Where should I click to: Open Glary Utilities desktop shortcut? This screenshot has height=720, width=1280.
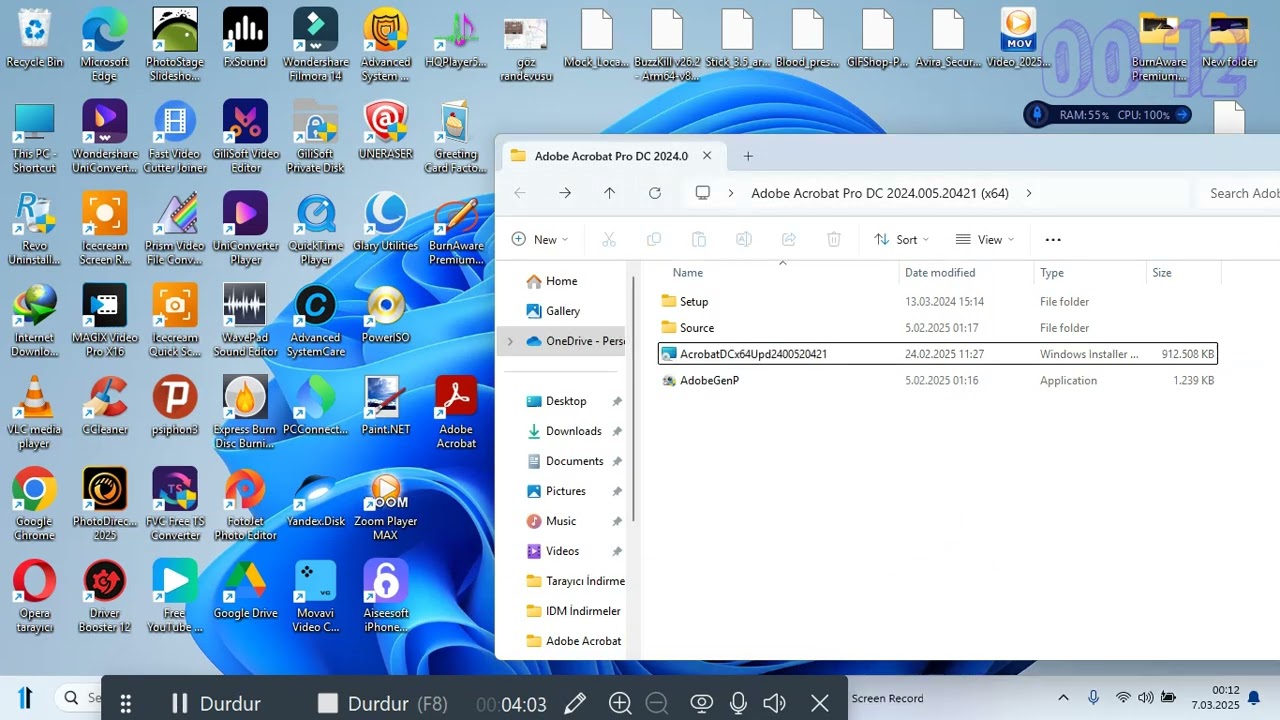[x=386, y=222]
